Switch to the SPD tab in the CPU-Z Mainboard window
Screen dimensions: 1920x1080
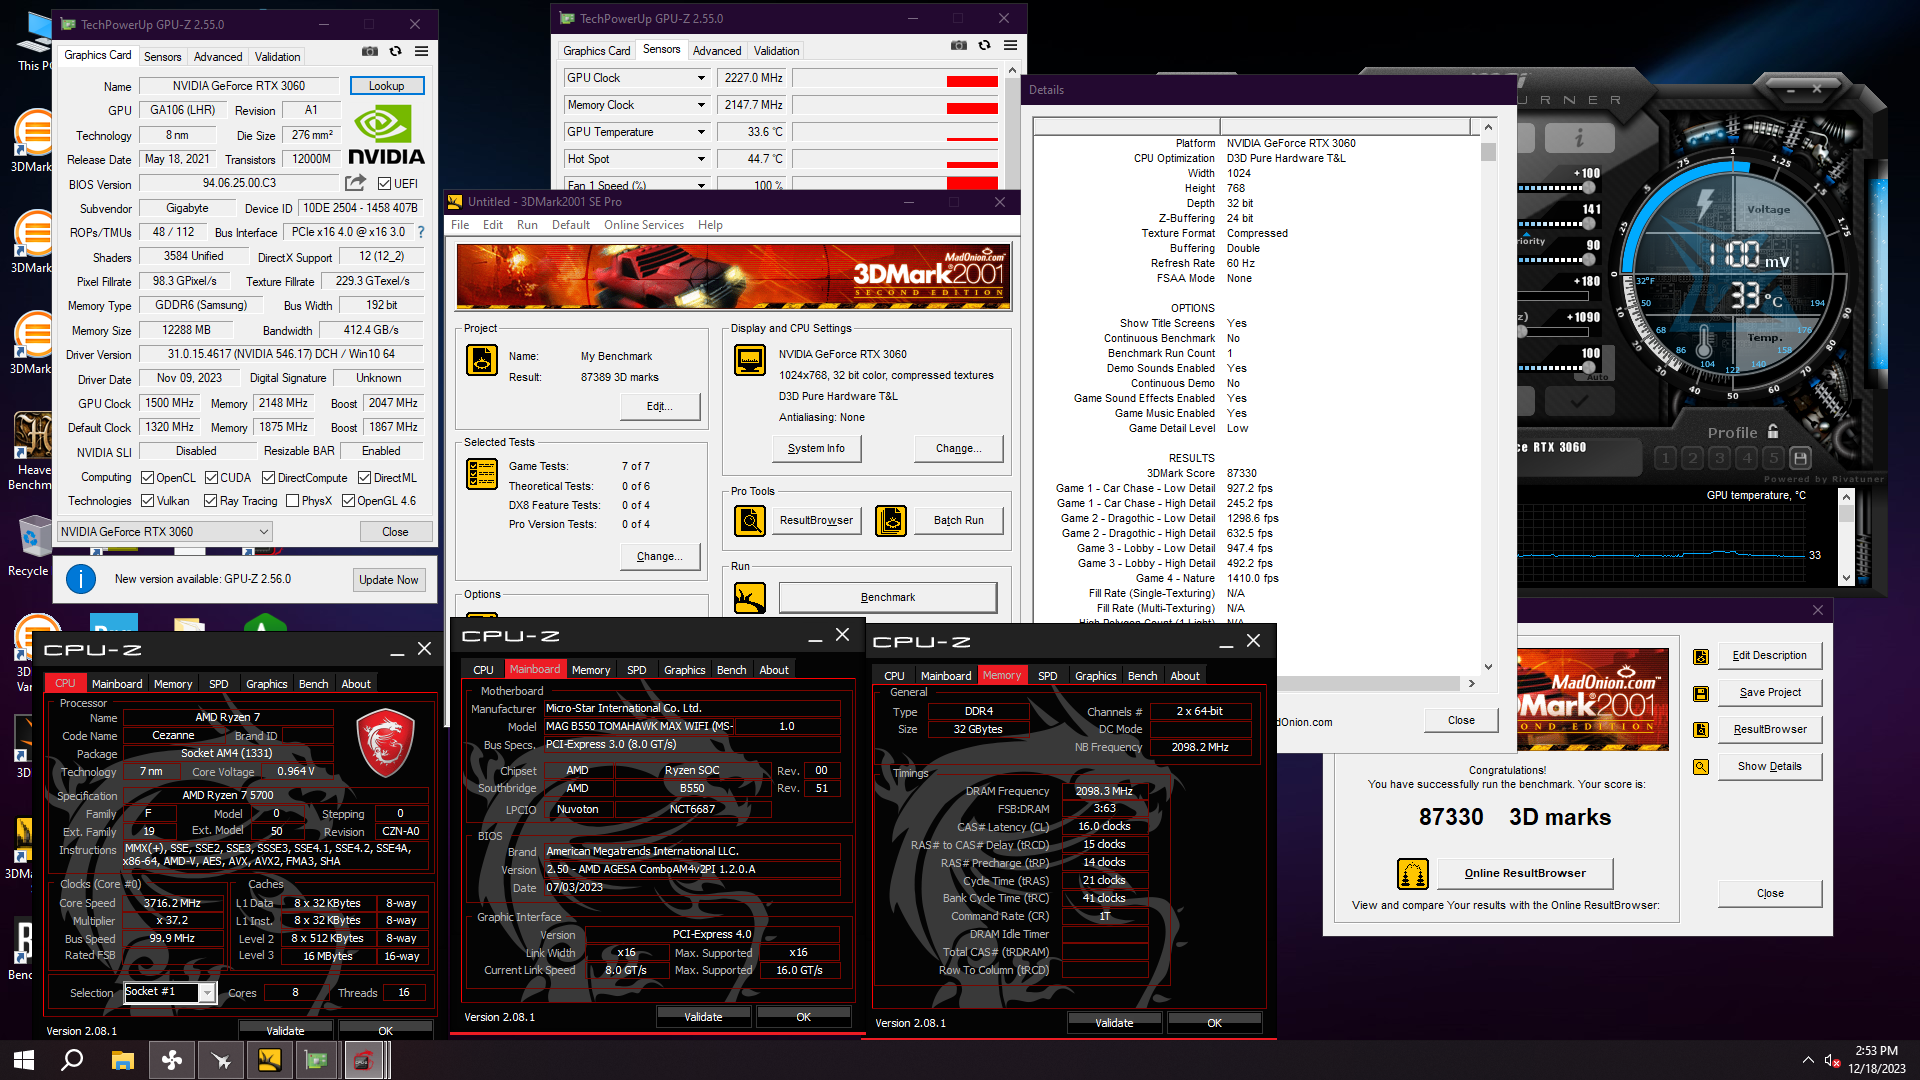click(636, 670)
